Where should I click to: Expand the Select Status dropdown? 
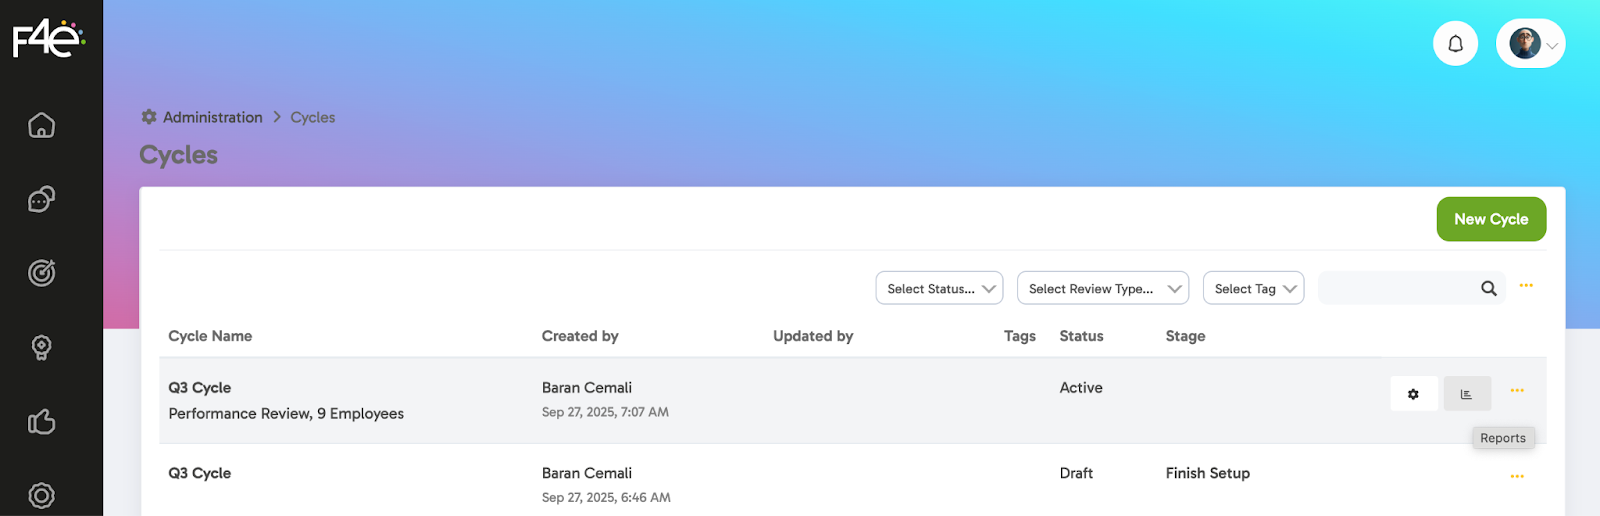tap(939, 289)
